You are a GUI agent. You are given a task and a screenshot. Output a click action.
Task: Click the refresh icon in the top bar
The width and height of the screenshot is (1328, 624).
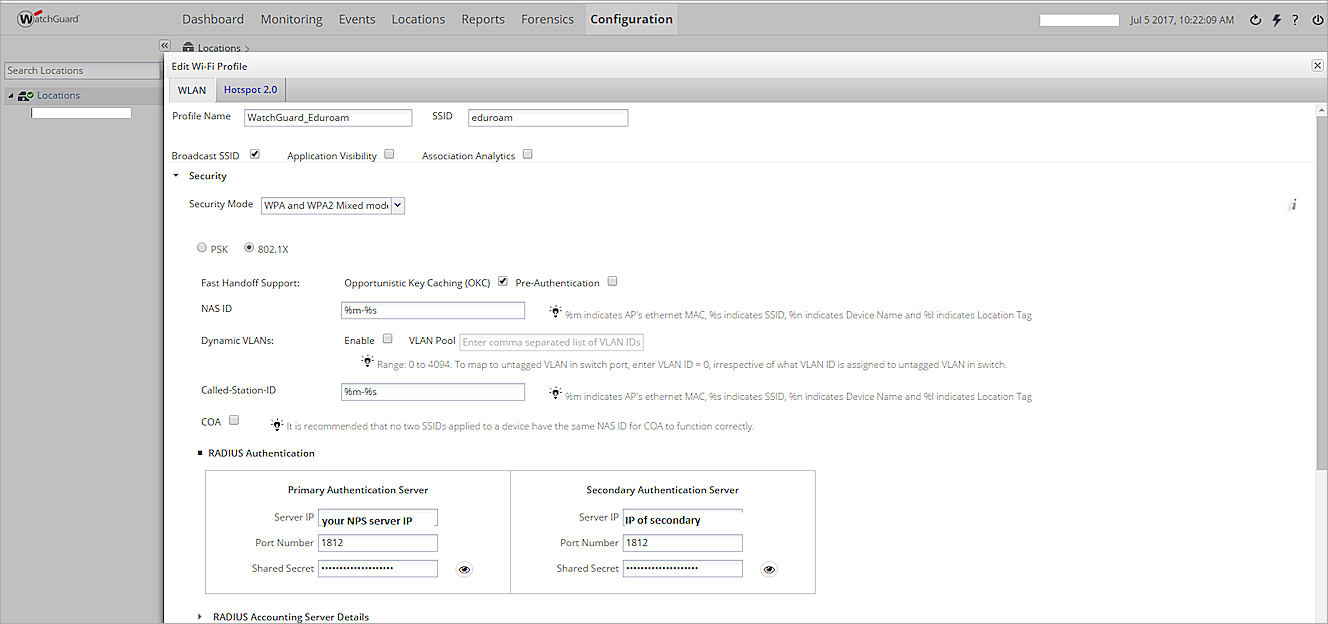(x=1255, y=18)
